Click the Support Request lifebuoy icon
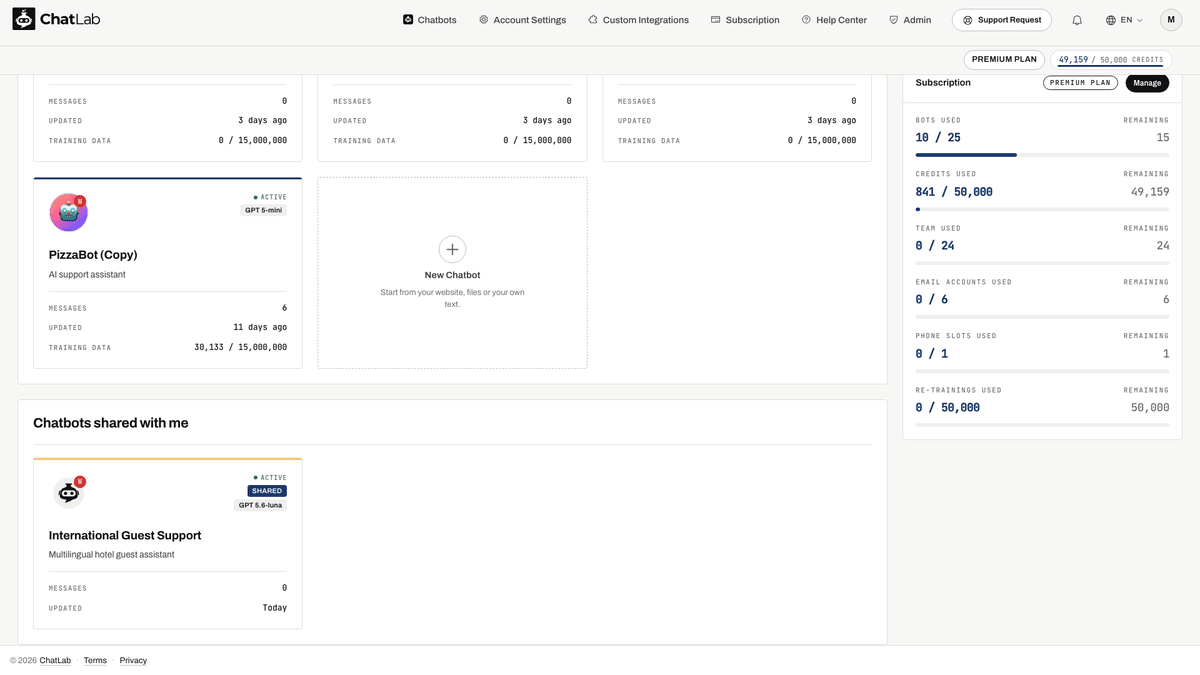 (x=968, y=20)
